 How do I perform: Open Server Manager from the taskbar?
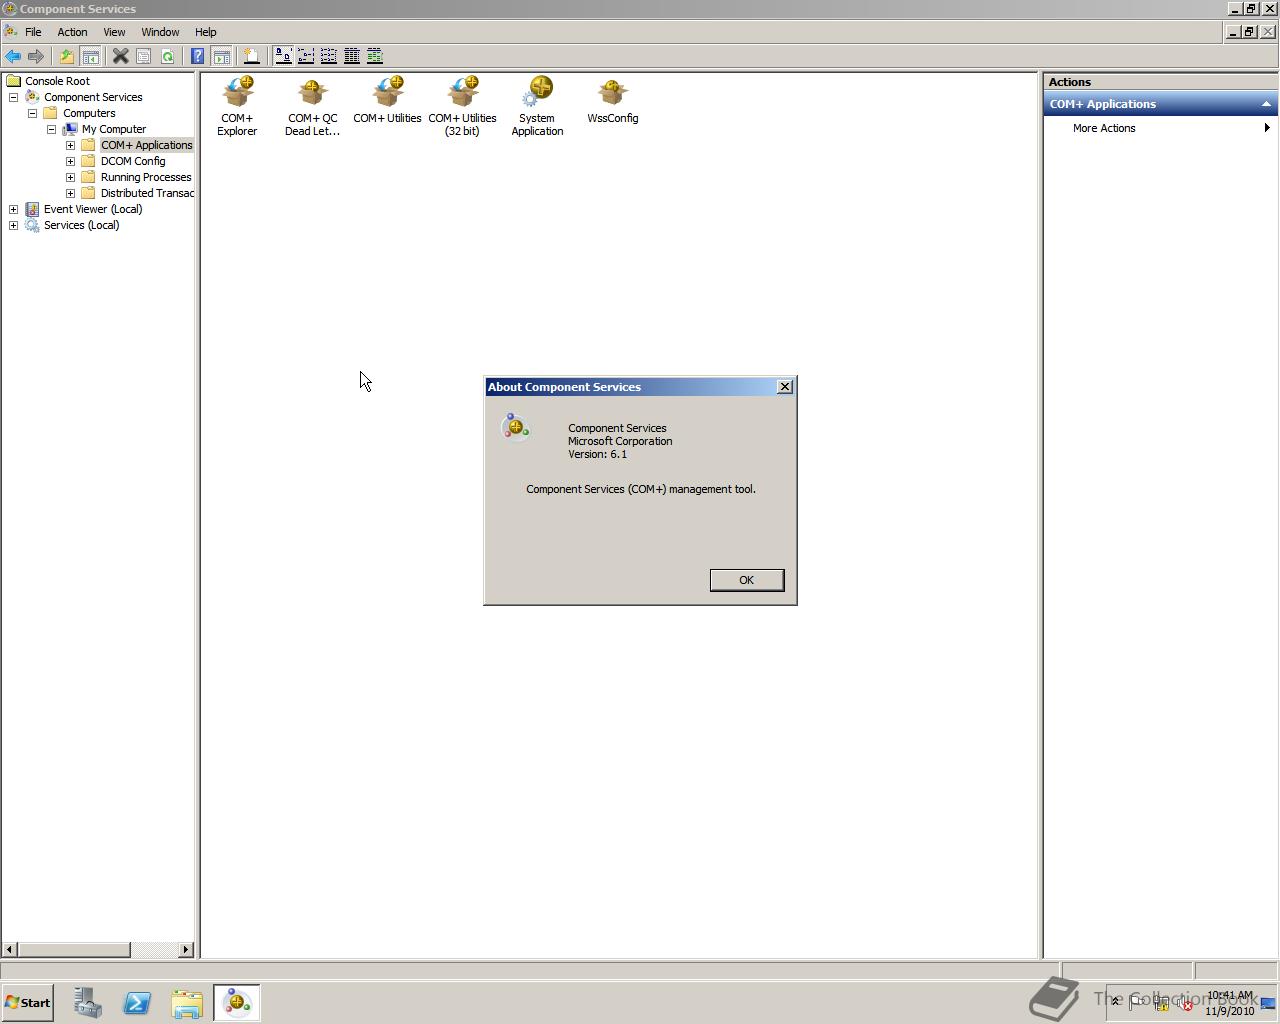coord(87,1003)
